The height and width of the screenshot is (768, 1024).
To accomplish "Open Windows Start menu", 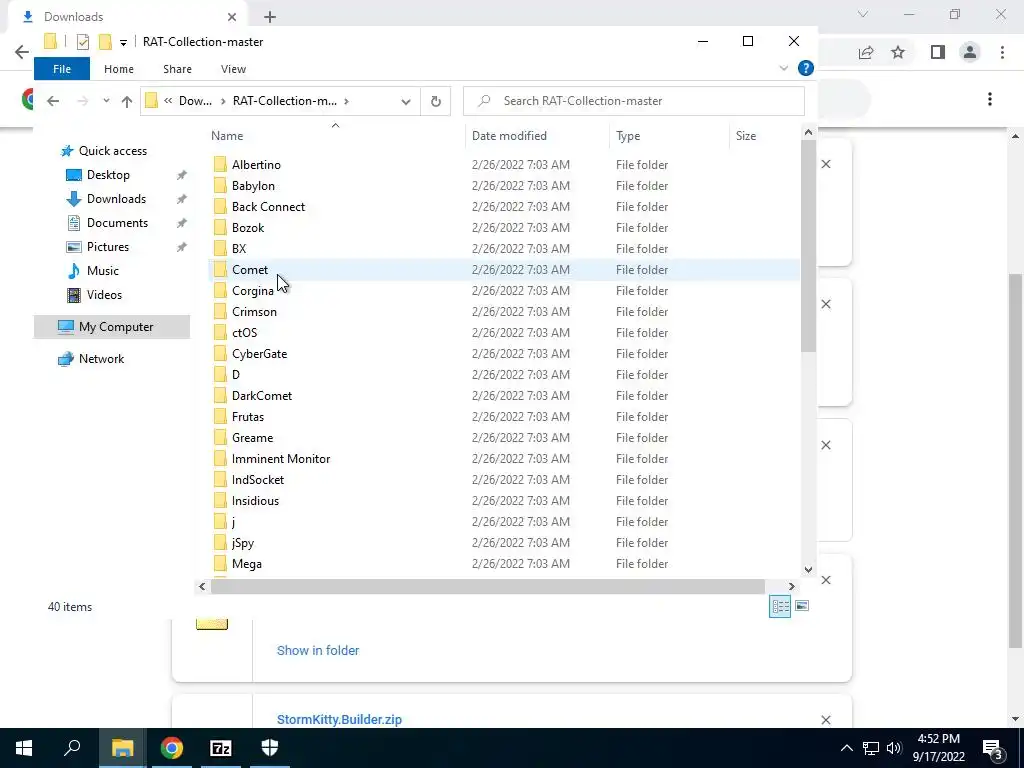I will (24, 748).
